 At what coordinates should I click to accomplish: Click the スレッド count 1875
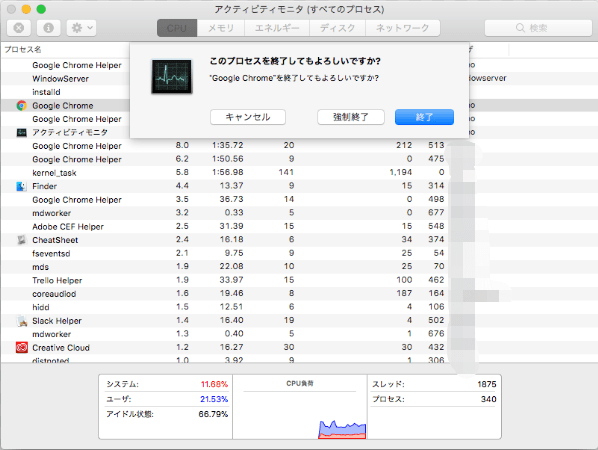click(487, 384)
